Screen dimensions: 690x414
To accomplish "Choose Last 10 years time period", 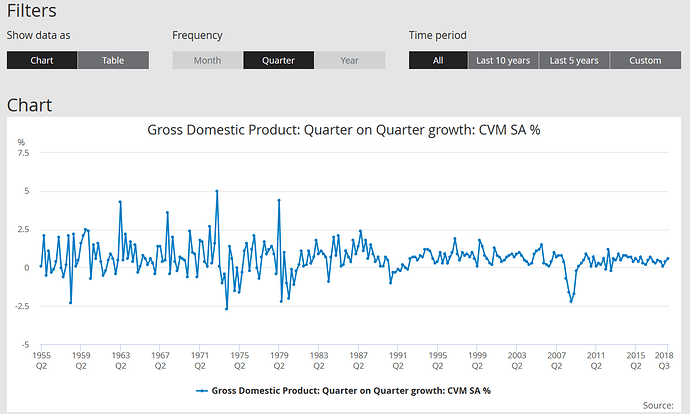I will (503, 60).
